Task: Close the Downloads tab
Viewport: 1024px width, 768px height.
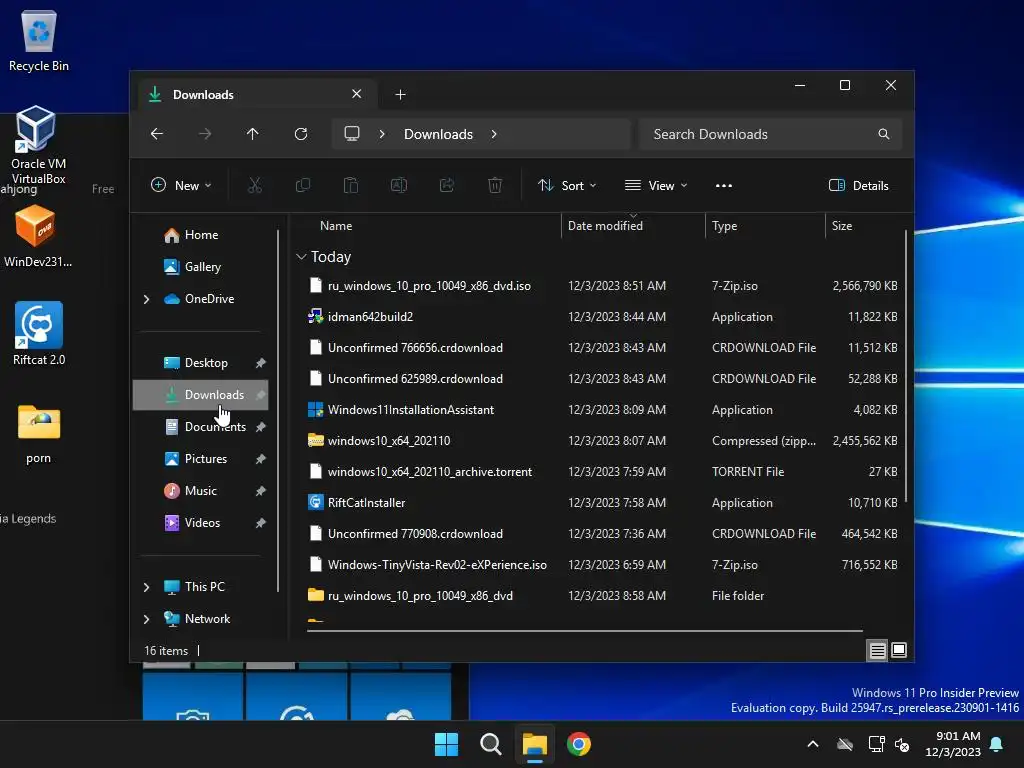Action: (x=357, y=94)
